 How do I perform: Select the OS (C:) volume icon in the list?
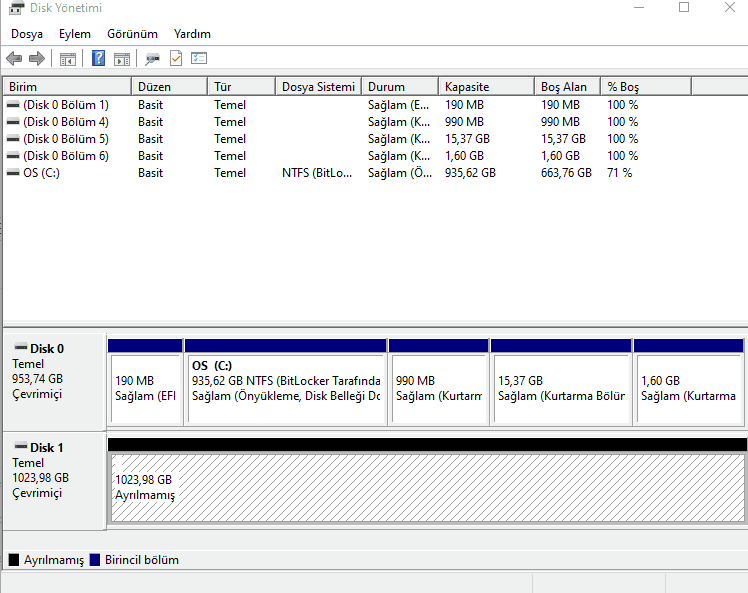coord(13,173)
